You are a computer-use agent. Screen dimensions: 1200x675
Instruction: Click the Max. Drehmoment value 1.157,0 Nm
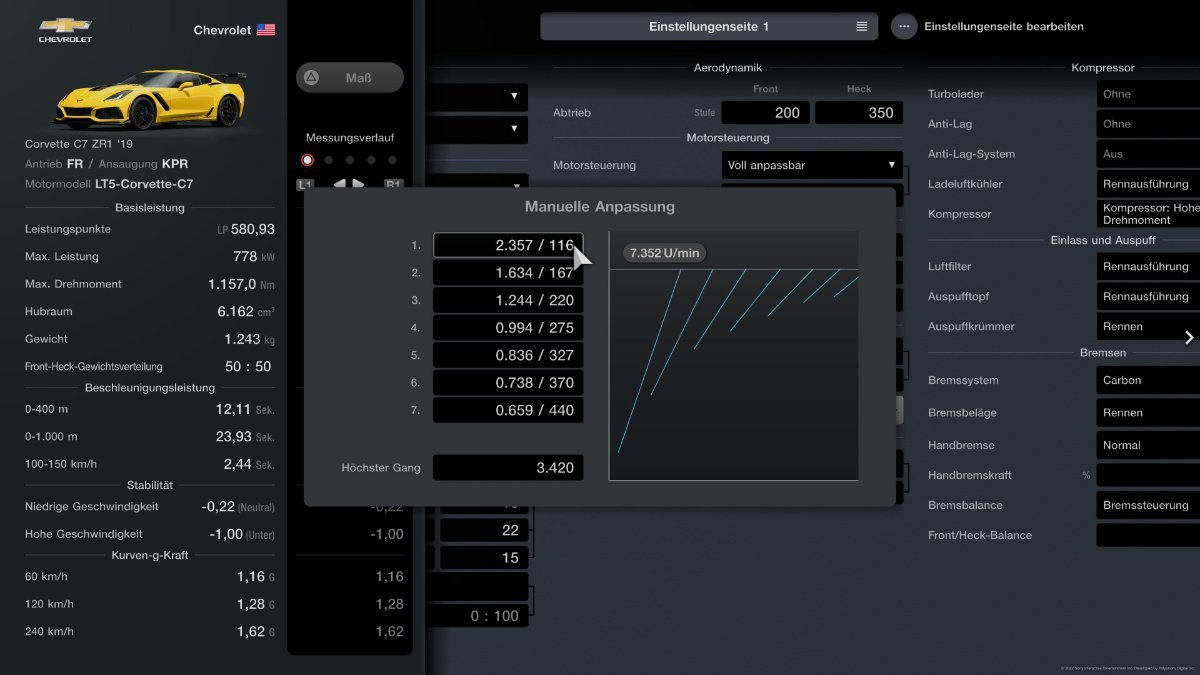click(x=241, y=284)
